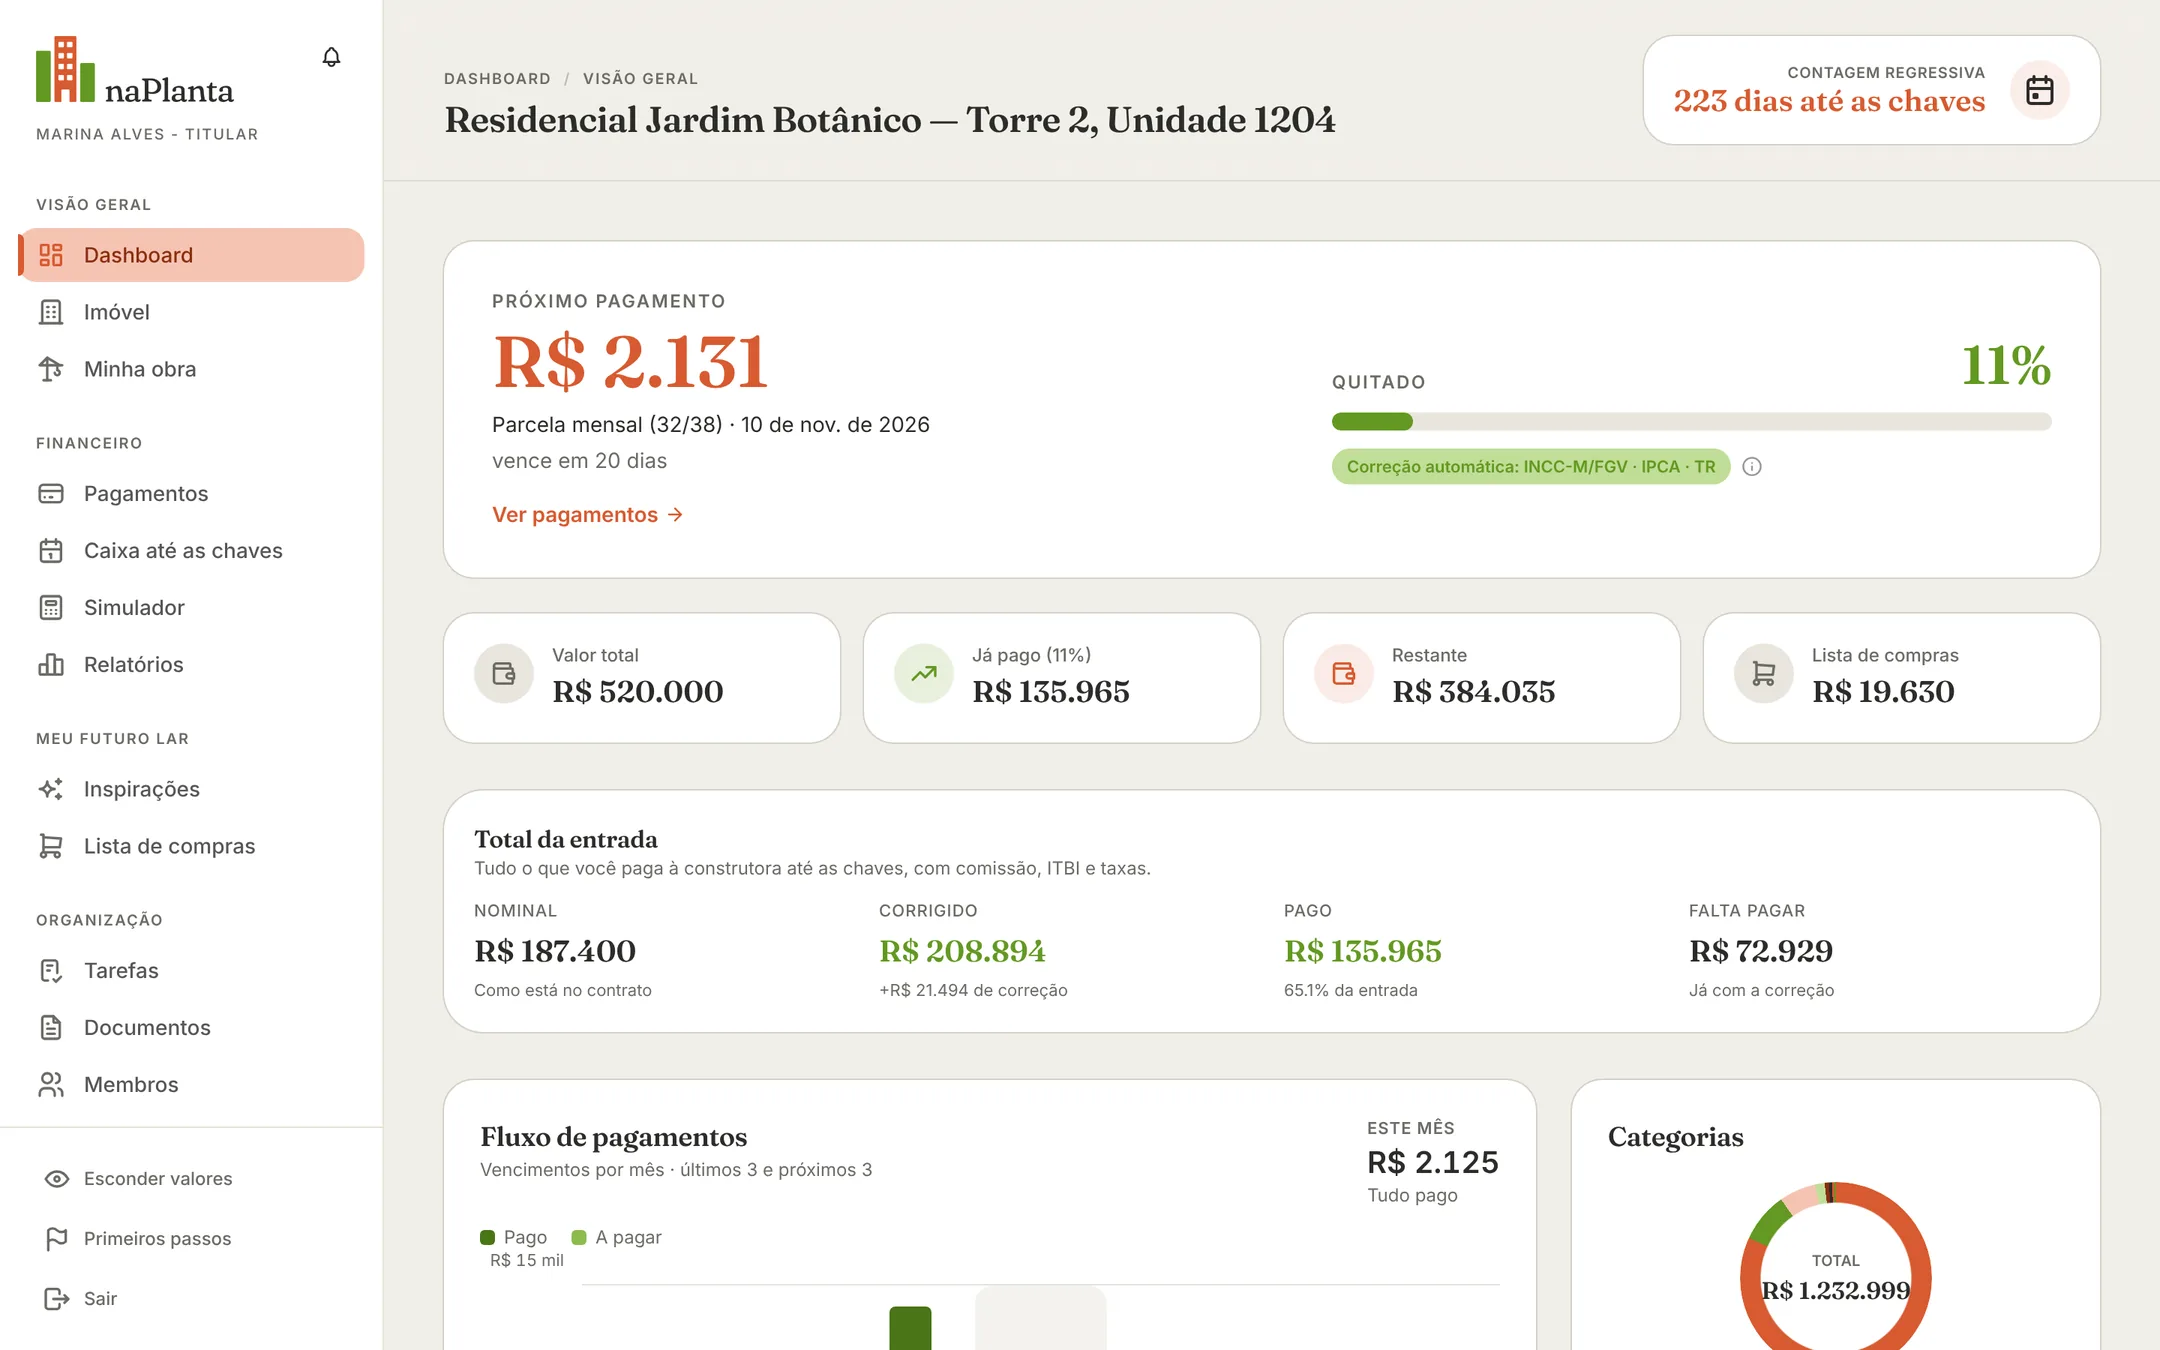The image size is (2160, 1350).
Task: Open the Membros page
Action: point(191,1084)
